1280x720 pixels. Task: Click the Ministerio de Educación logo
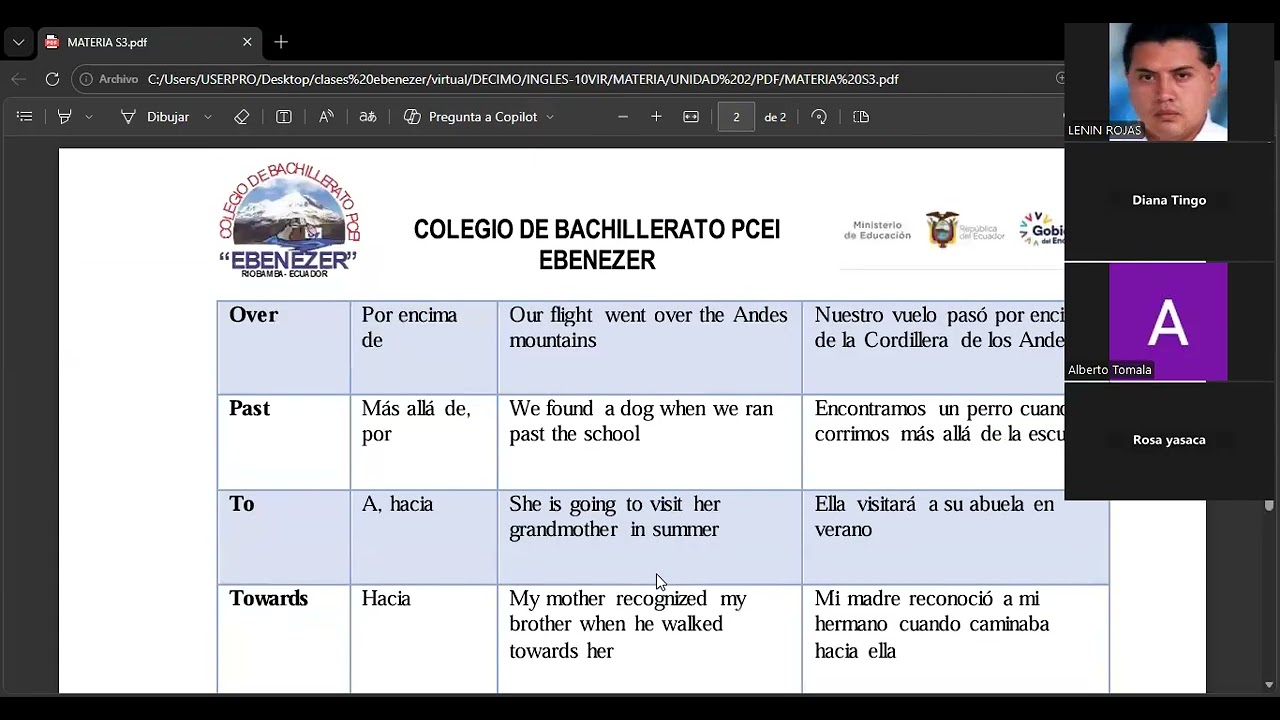coord(877,231)
